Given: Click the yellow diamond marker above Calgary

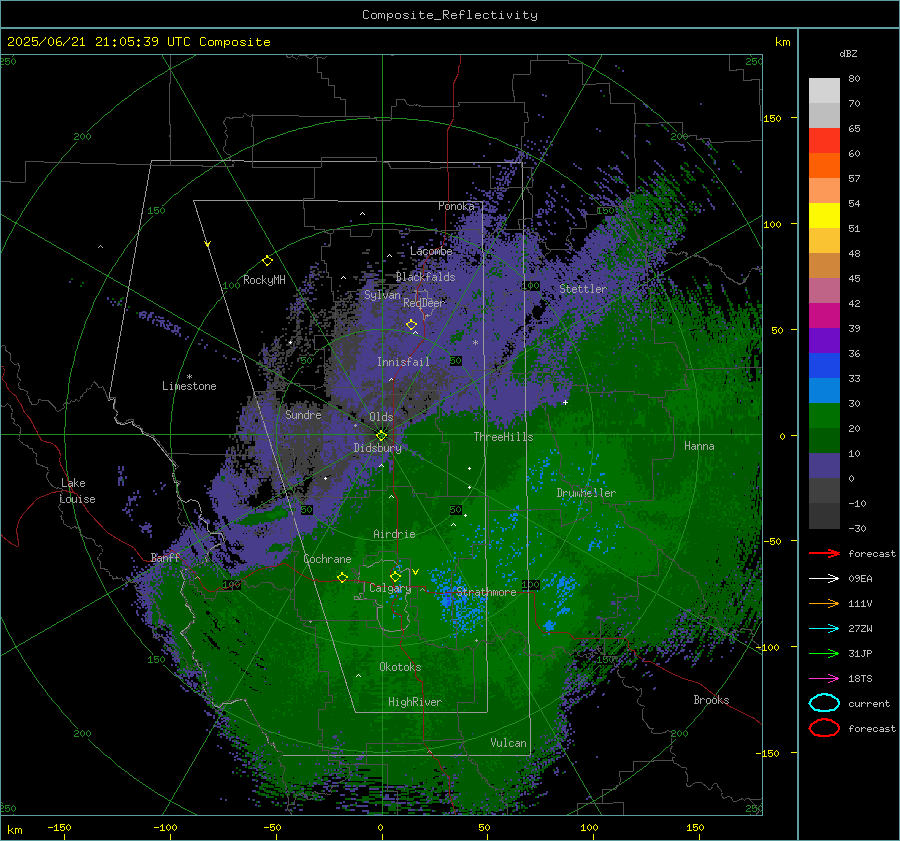Looking at the screenshot, I should coord(395,576).
